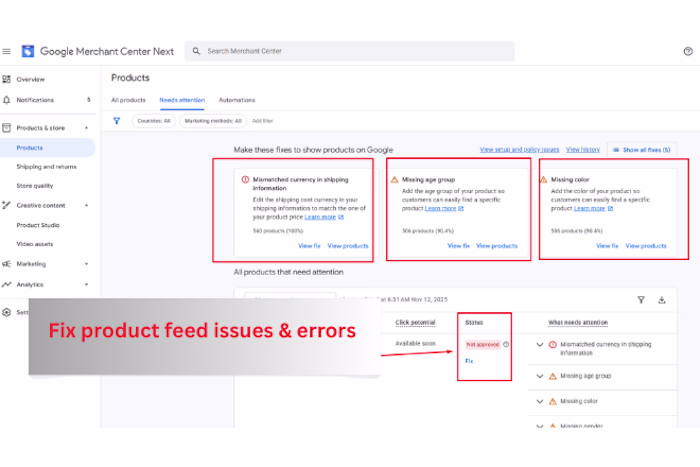Switch to the All products tab
This screenshot has height=467, width=700.
(x=128, y=100)
